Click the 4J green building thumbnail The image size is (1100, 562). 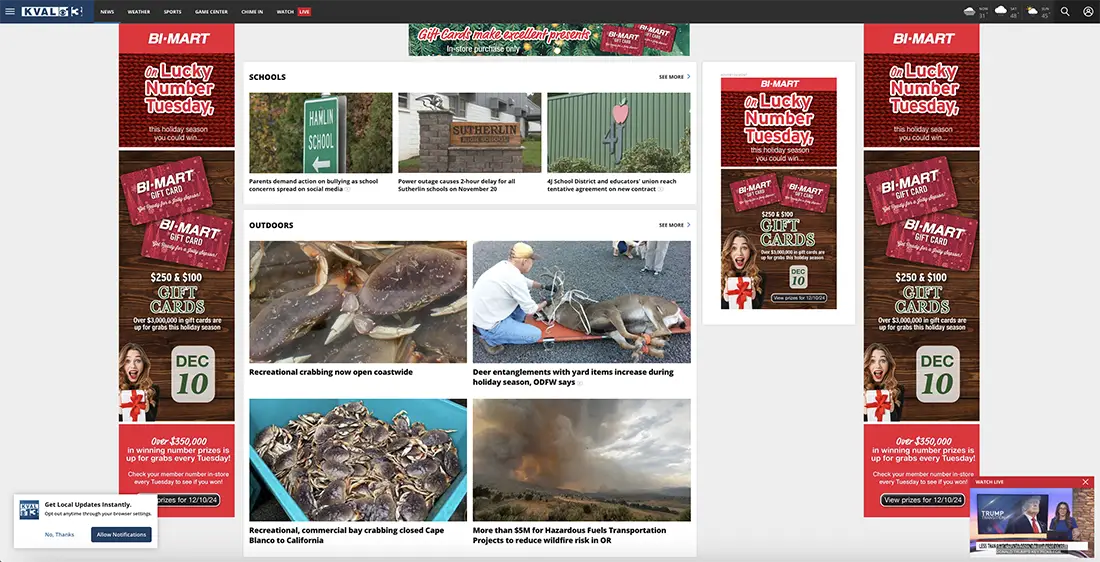(x=619, y=133)
